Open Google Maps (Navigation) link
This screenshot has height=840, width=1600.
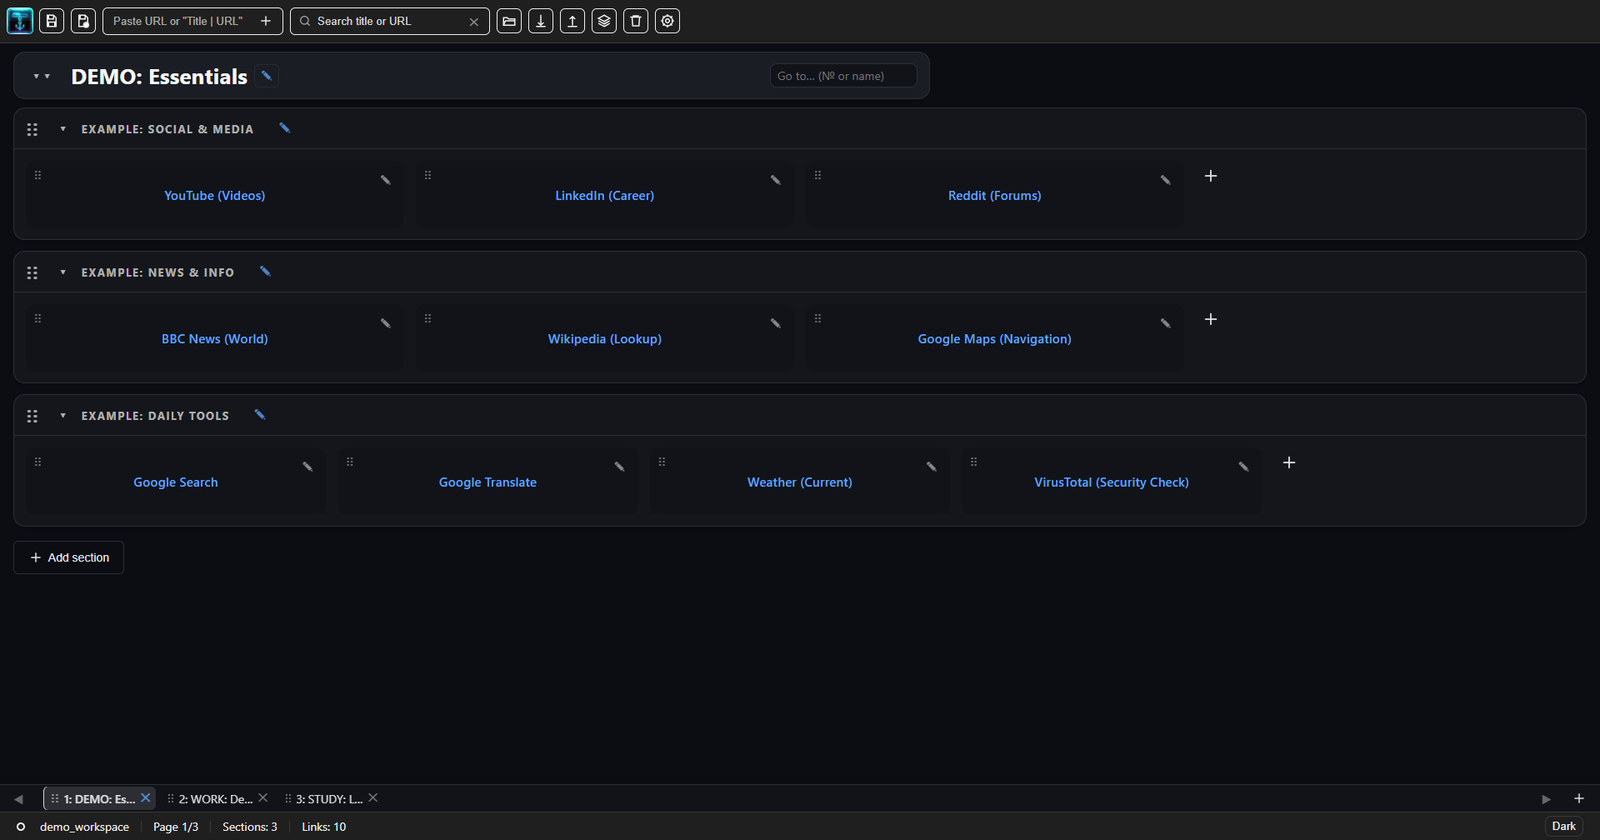click(995, 339)
